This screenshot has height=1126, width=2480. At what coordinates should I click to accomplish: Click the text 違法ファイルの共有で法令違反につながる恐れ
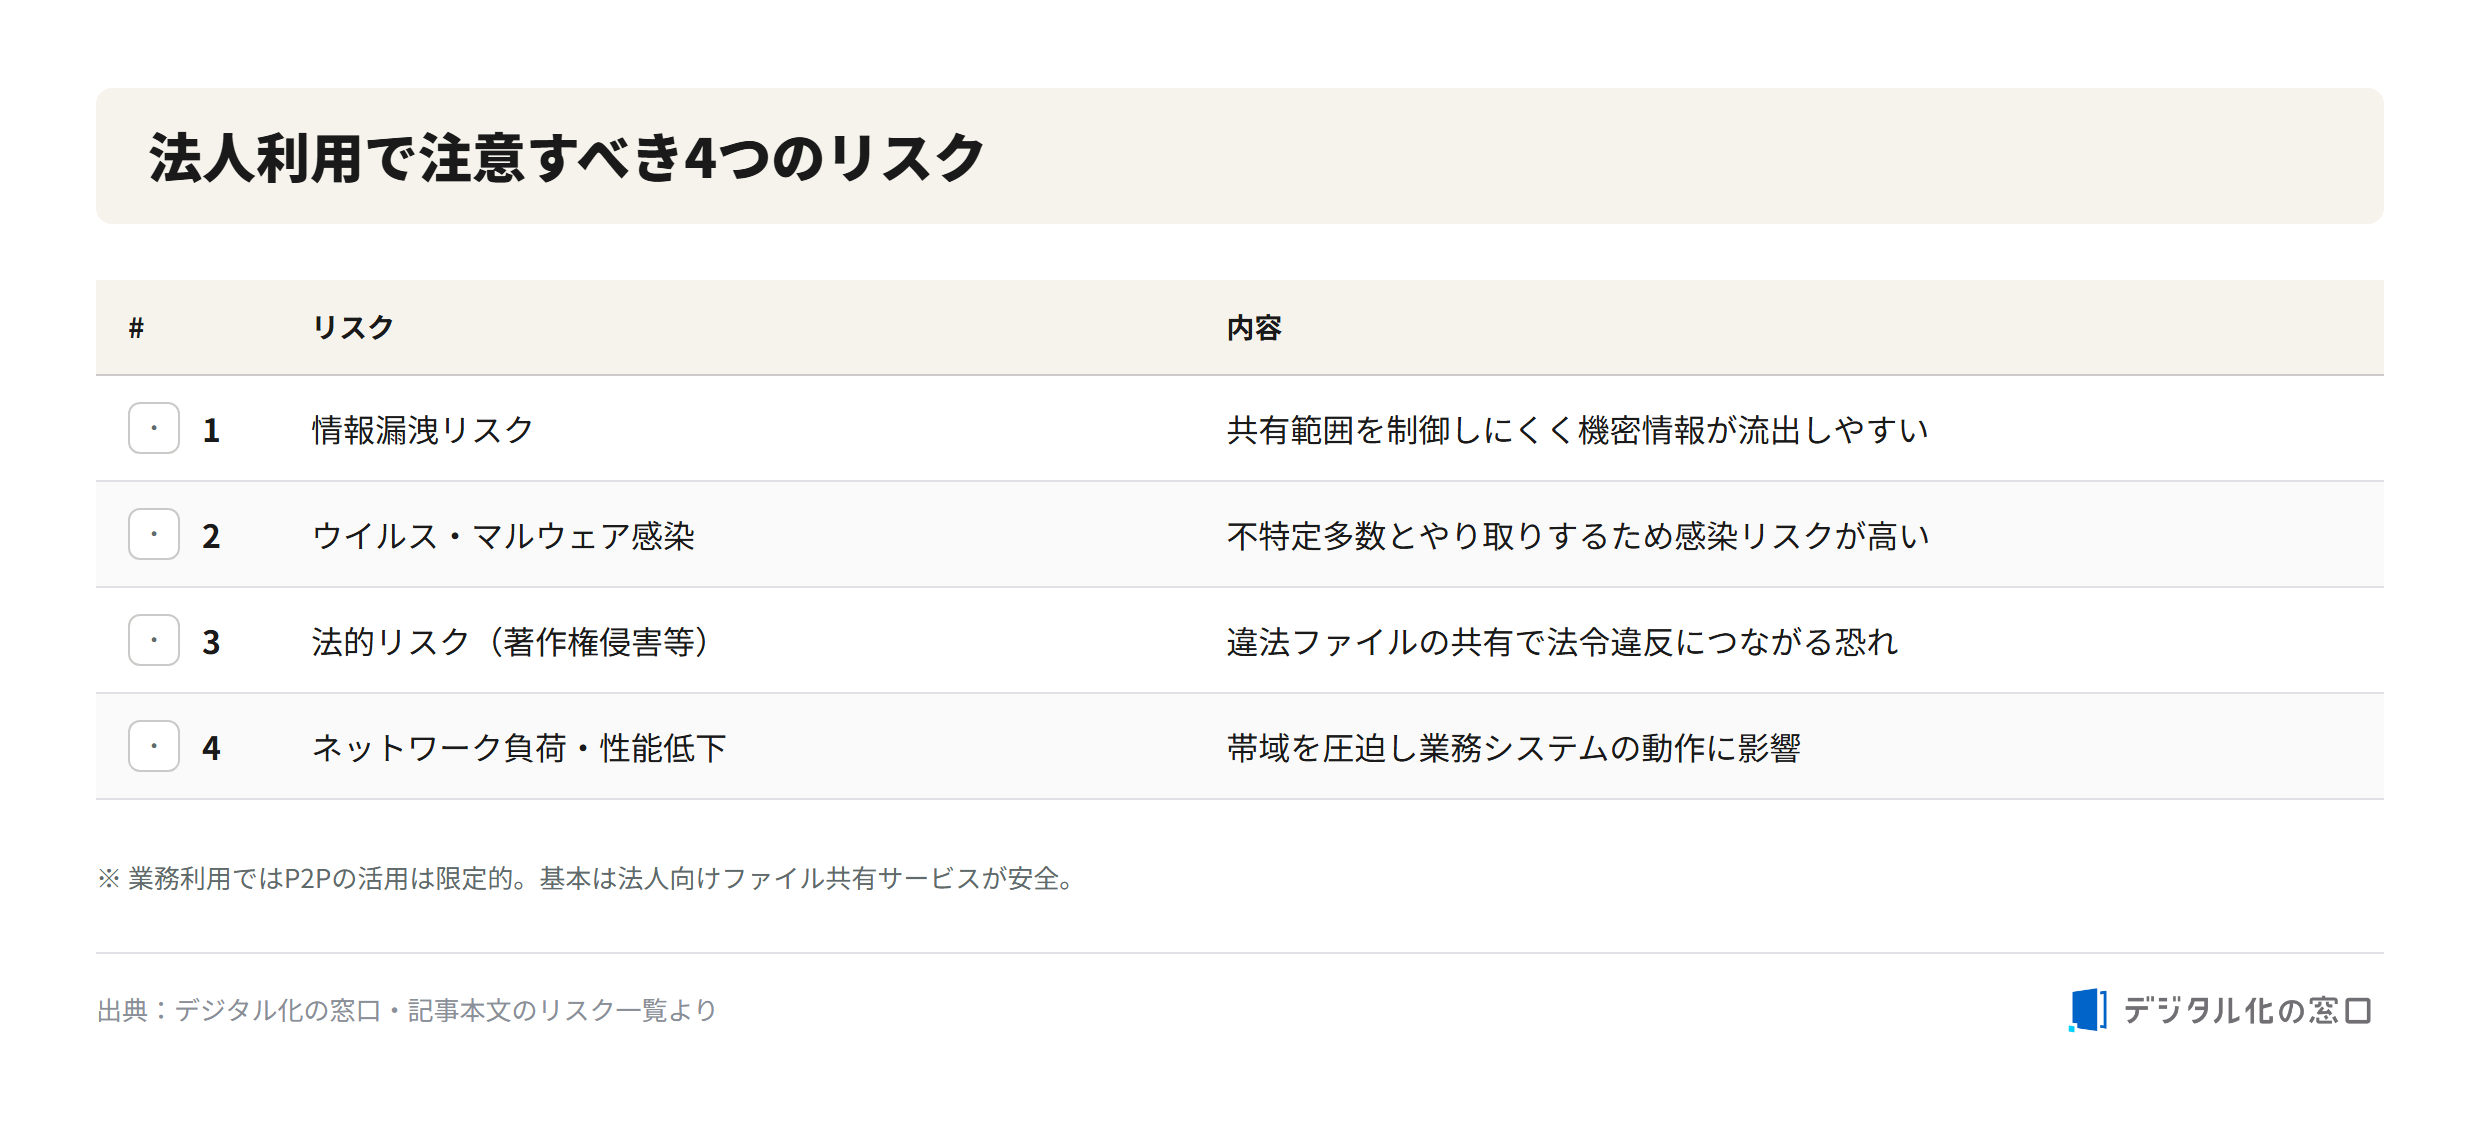[1562, 642]
